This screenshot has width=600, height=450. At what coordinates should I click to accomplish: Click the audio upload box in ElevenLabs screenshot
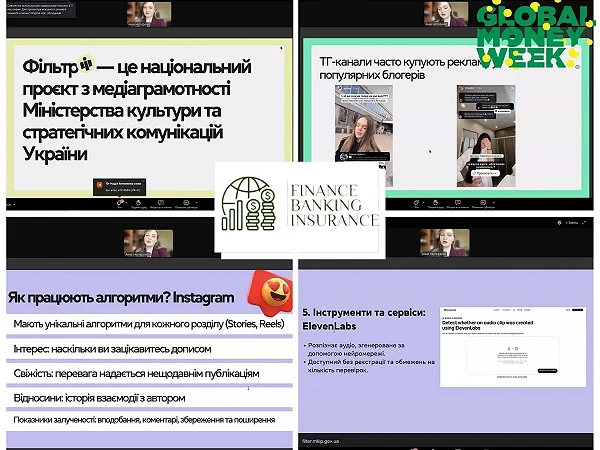pyautogui.click(x=513, y=355)
